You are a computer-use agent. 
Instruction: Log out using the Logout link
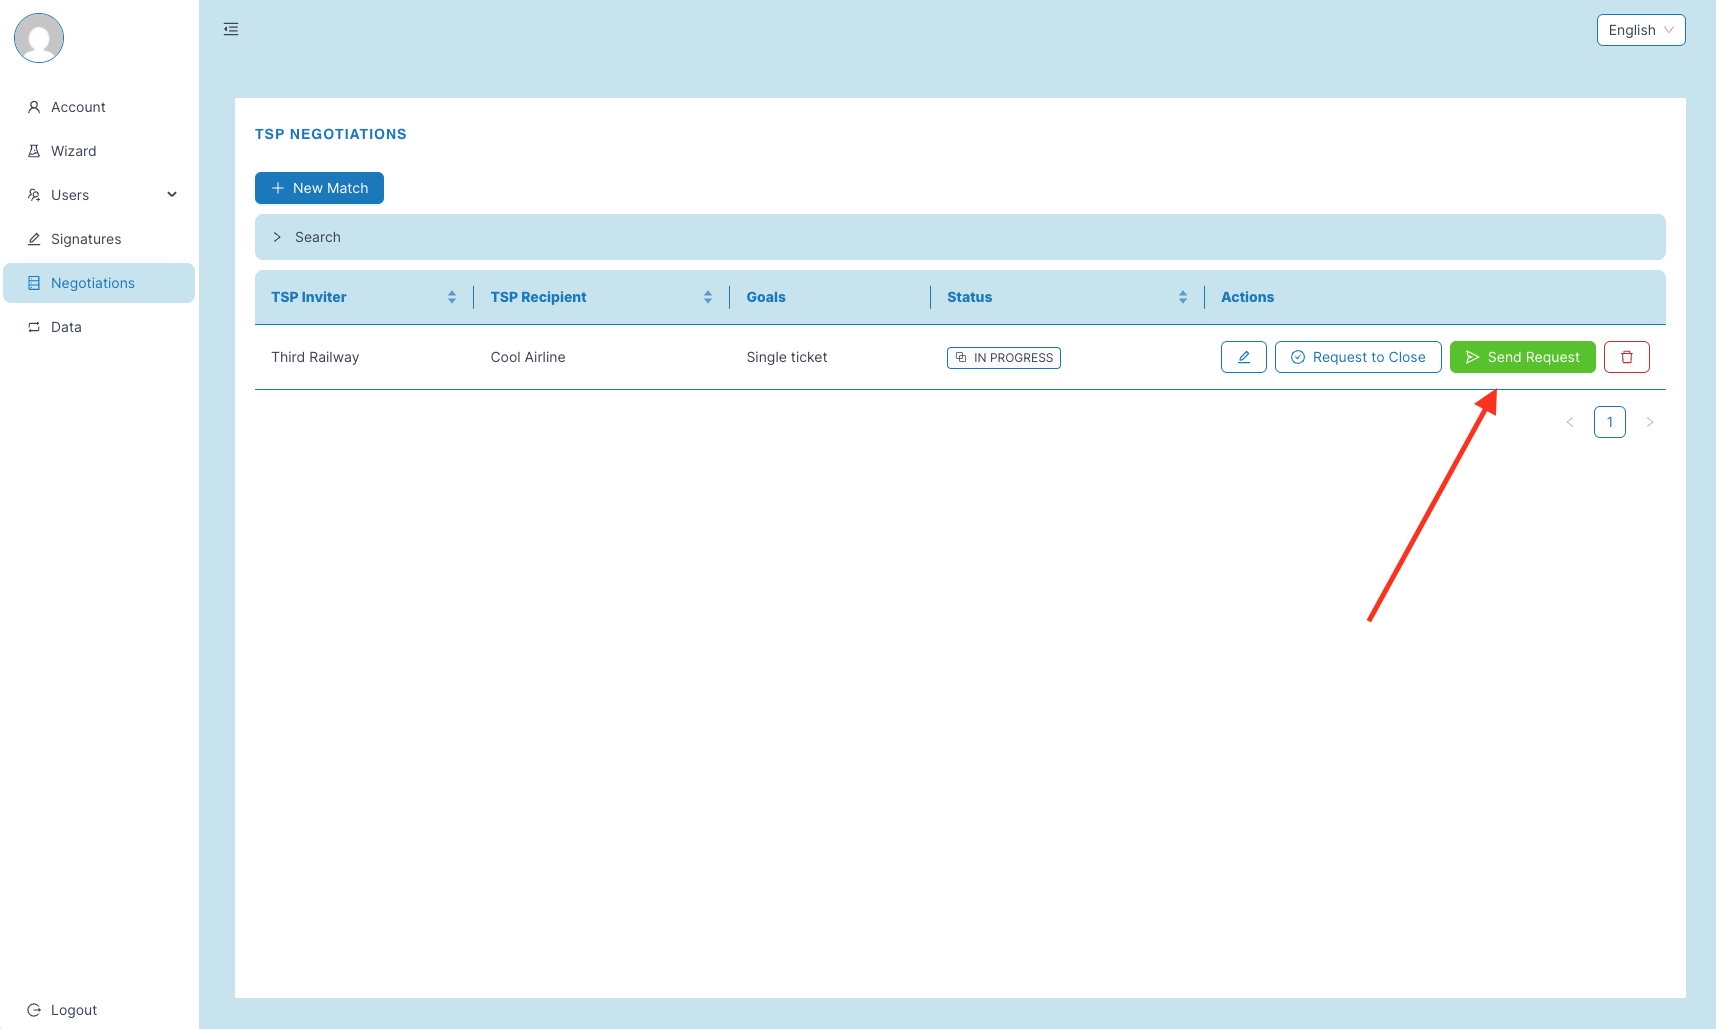pyautogui.click(x=73, y=1010)
